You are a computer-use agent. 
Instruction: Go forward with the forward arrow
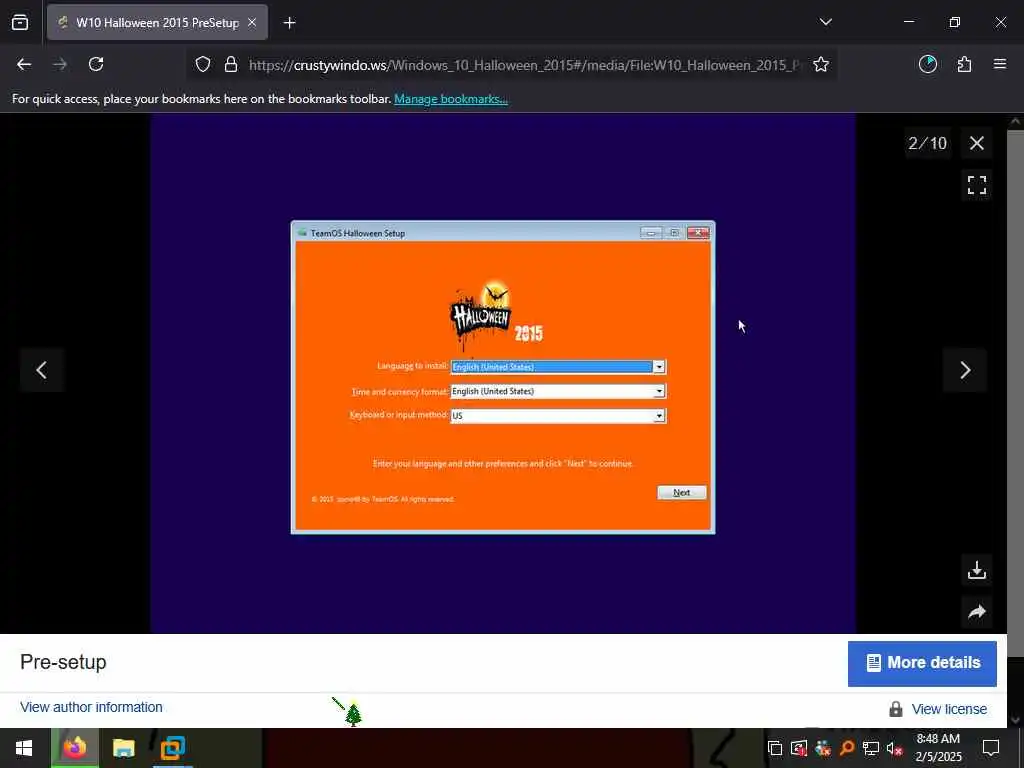coord(60,64)
